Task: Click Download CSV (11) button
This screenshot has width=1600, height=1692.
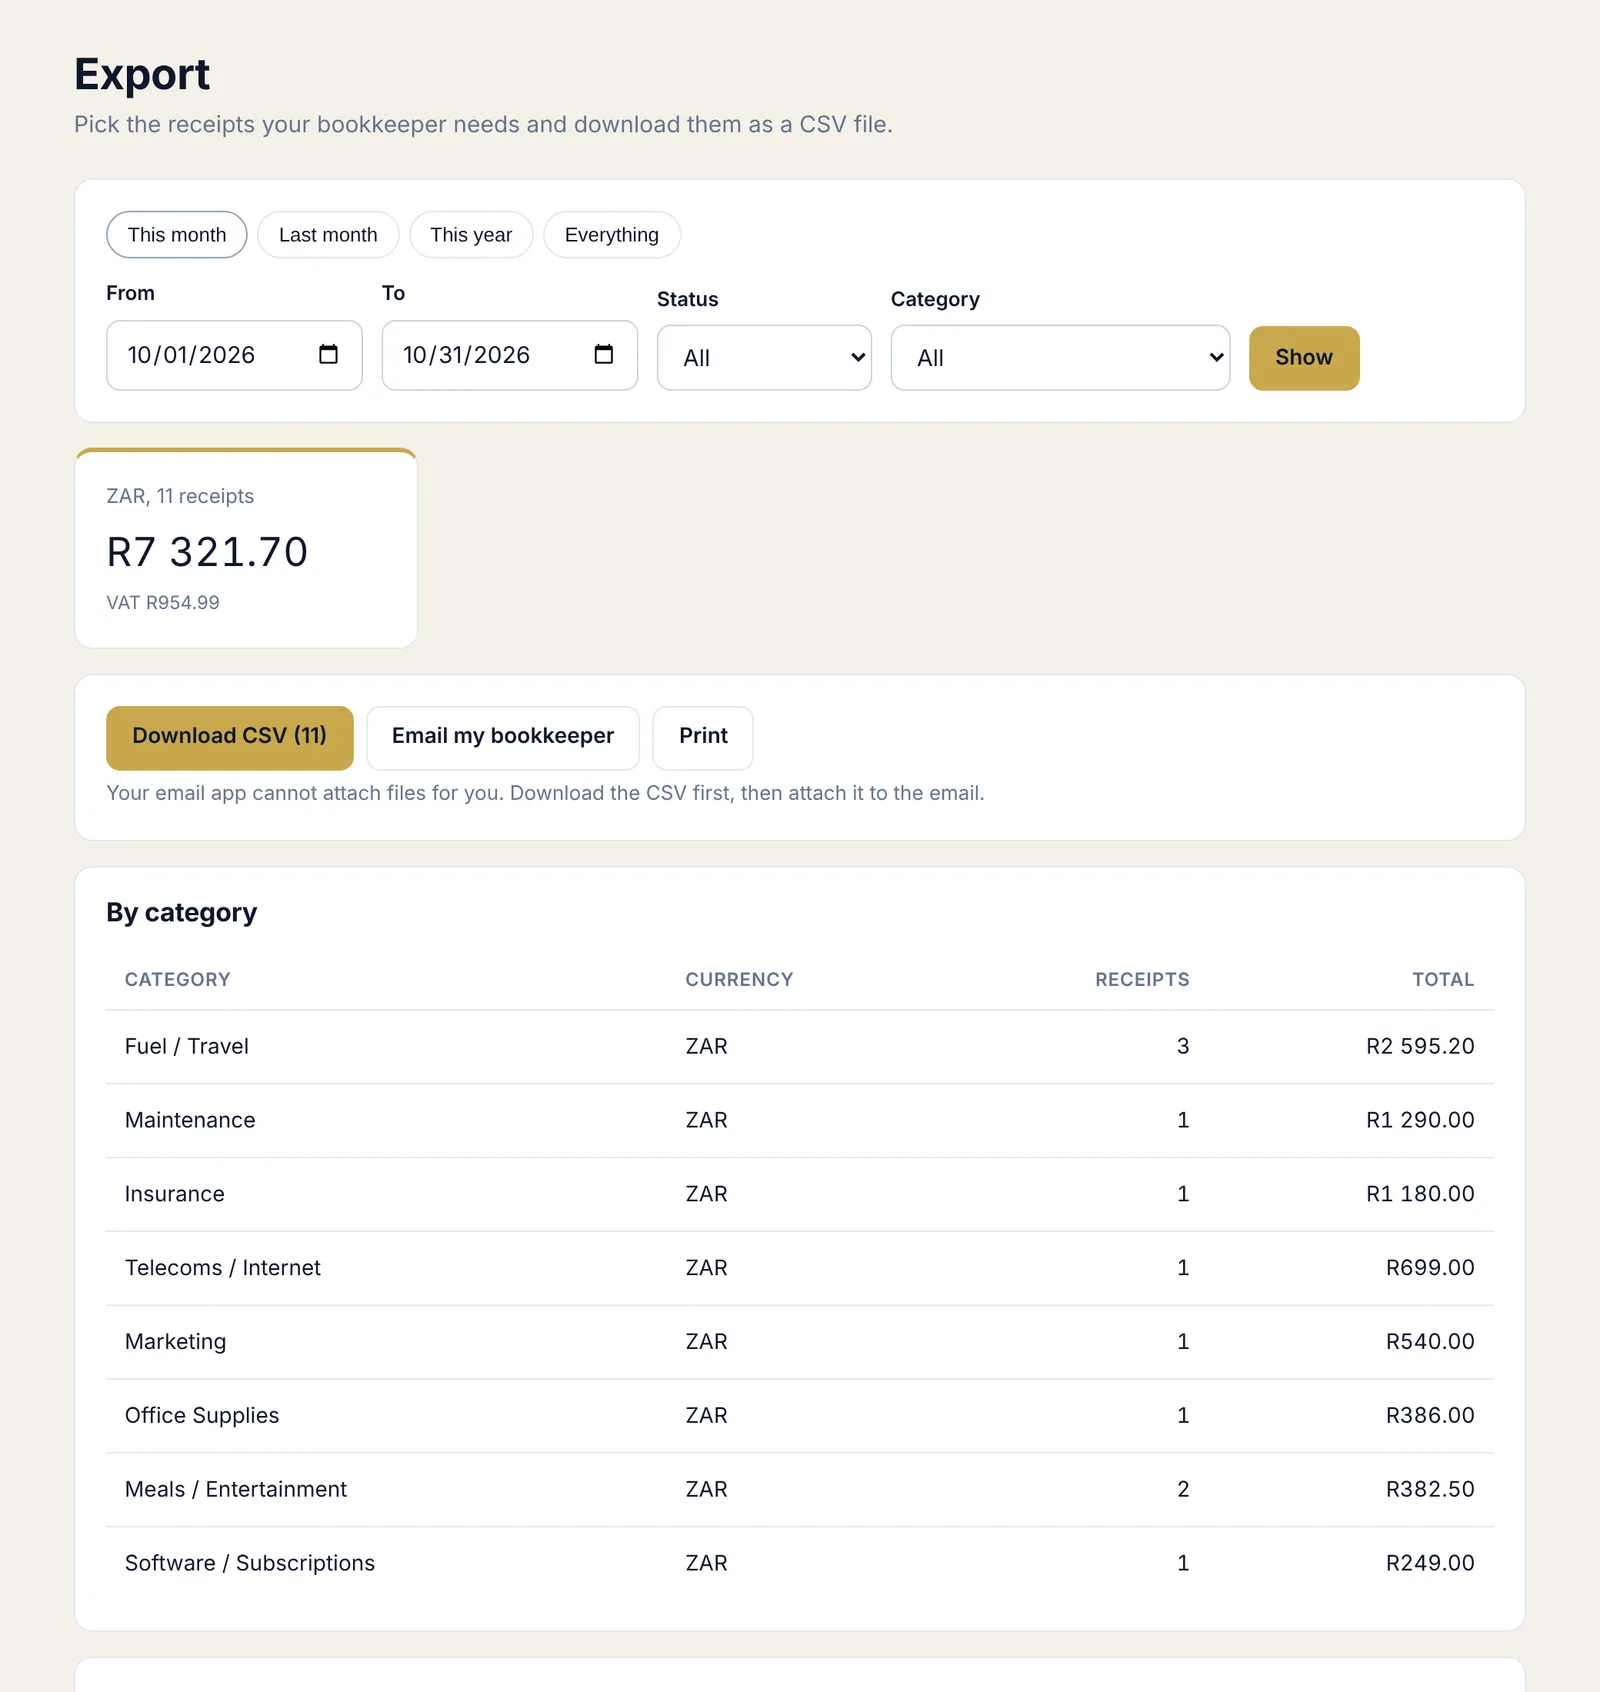Action: tap(230, 738)
